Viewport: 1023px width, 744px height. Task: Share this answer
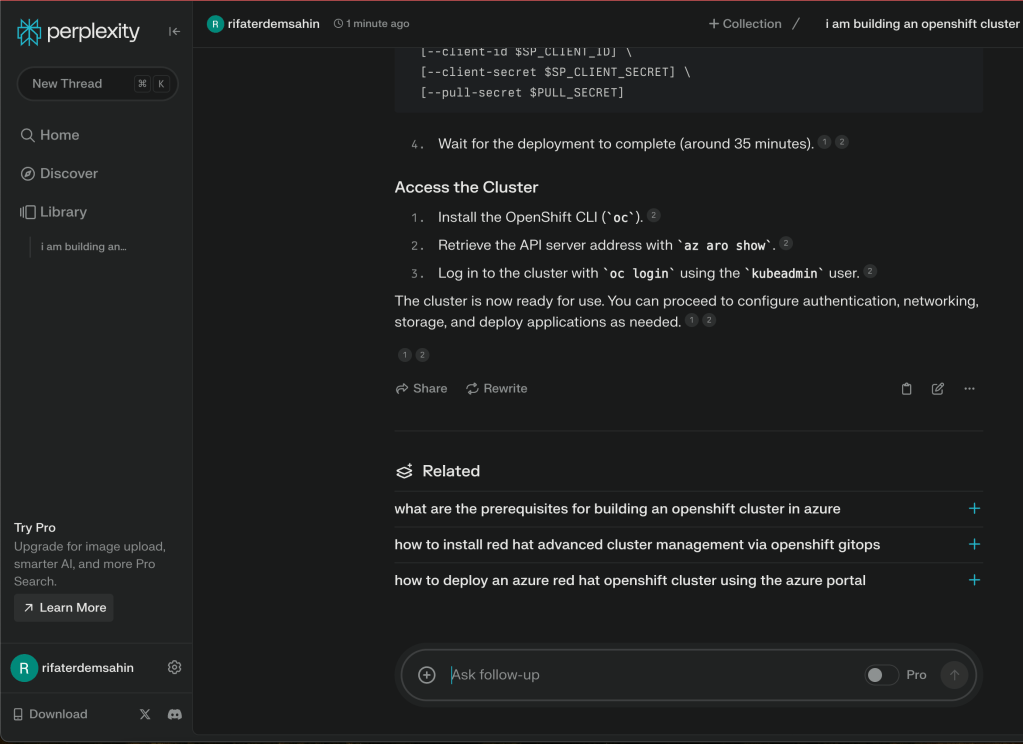click(x=421, y=388)
